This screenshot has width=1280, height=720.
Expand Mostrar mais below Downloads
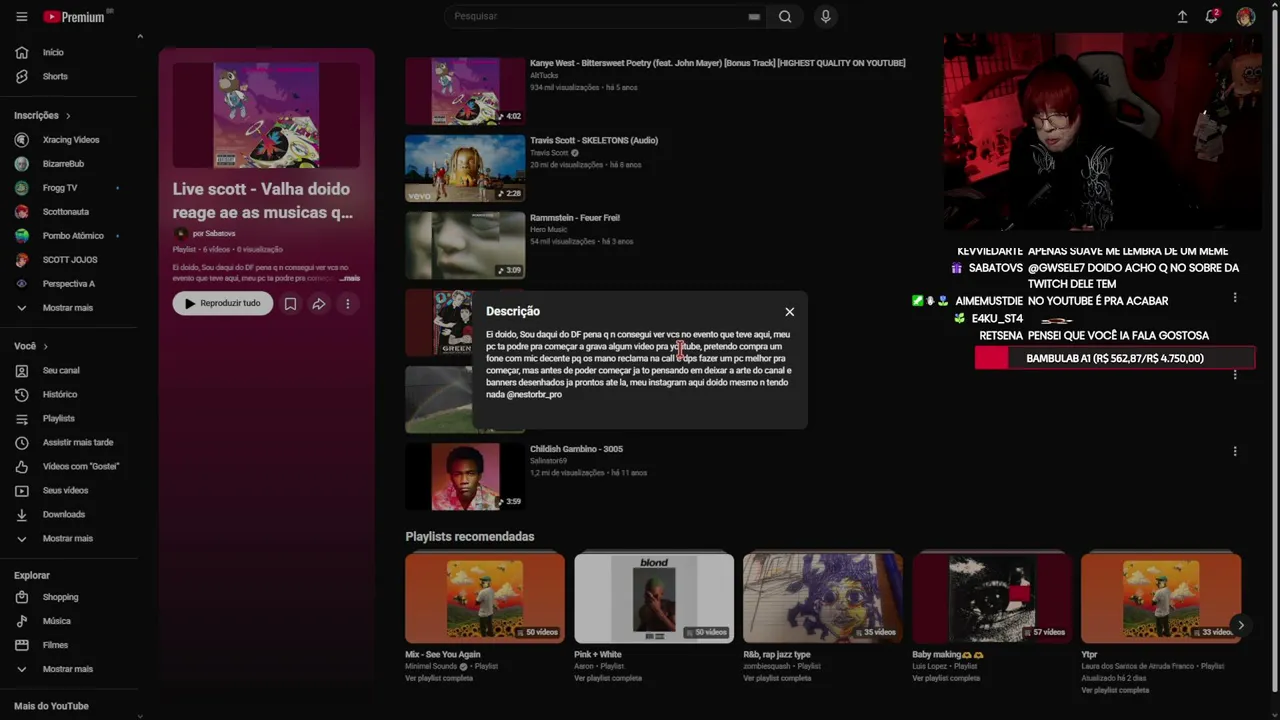[69, 538]
